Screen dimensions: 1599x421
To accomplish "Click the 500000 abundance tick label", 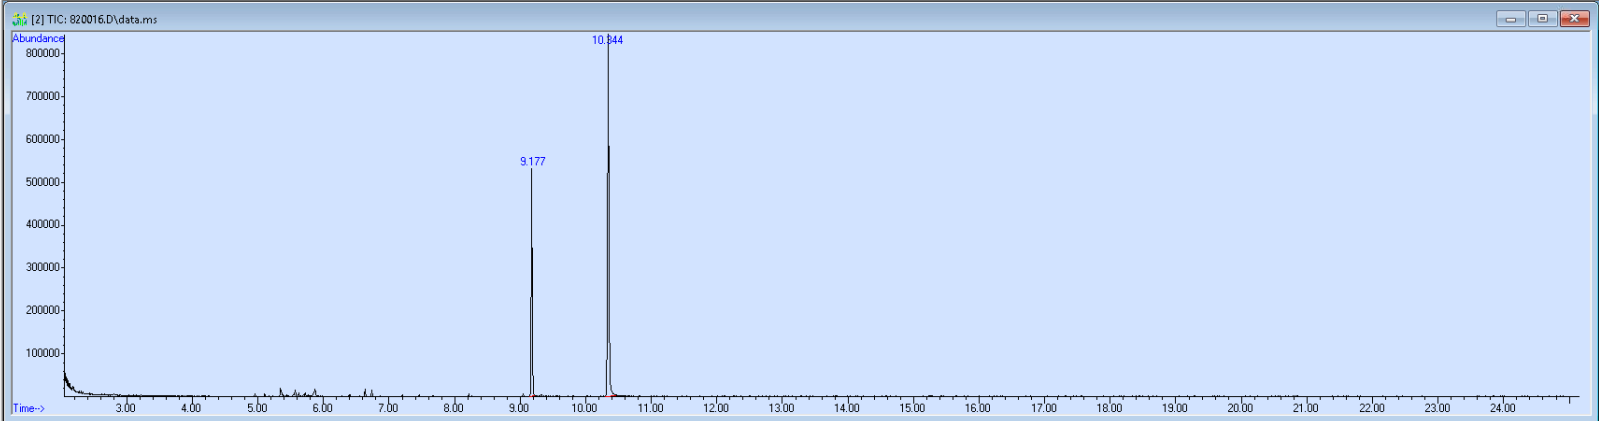I will point(43,182).
